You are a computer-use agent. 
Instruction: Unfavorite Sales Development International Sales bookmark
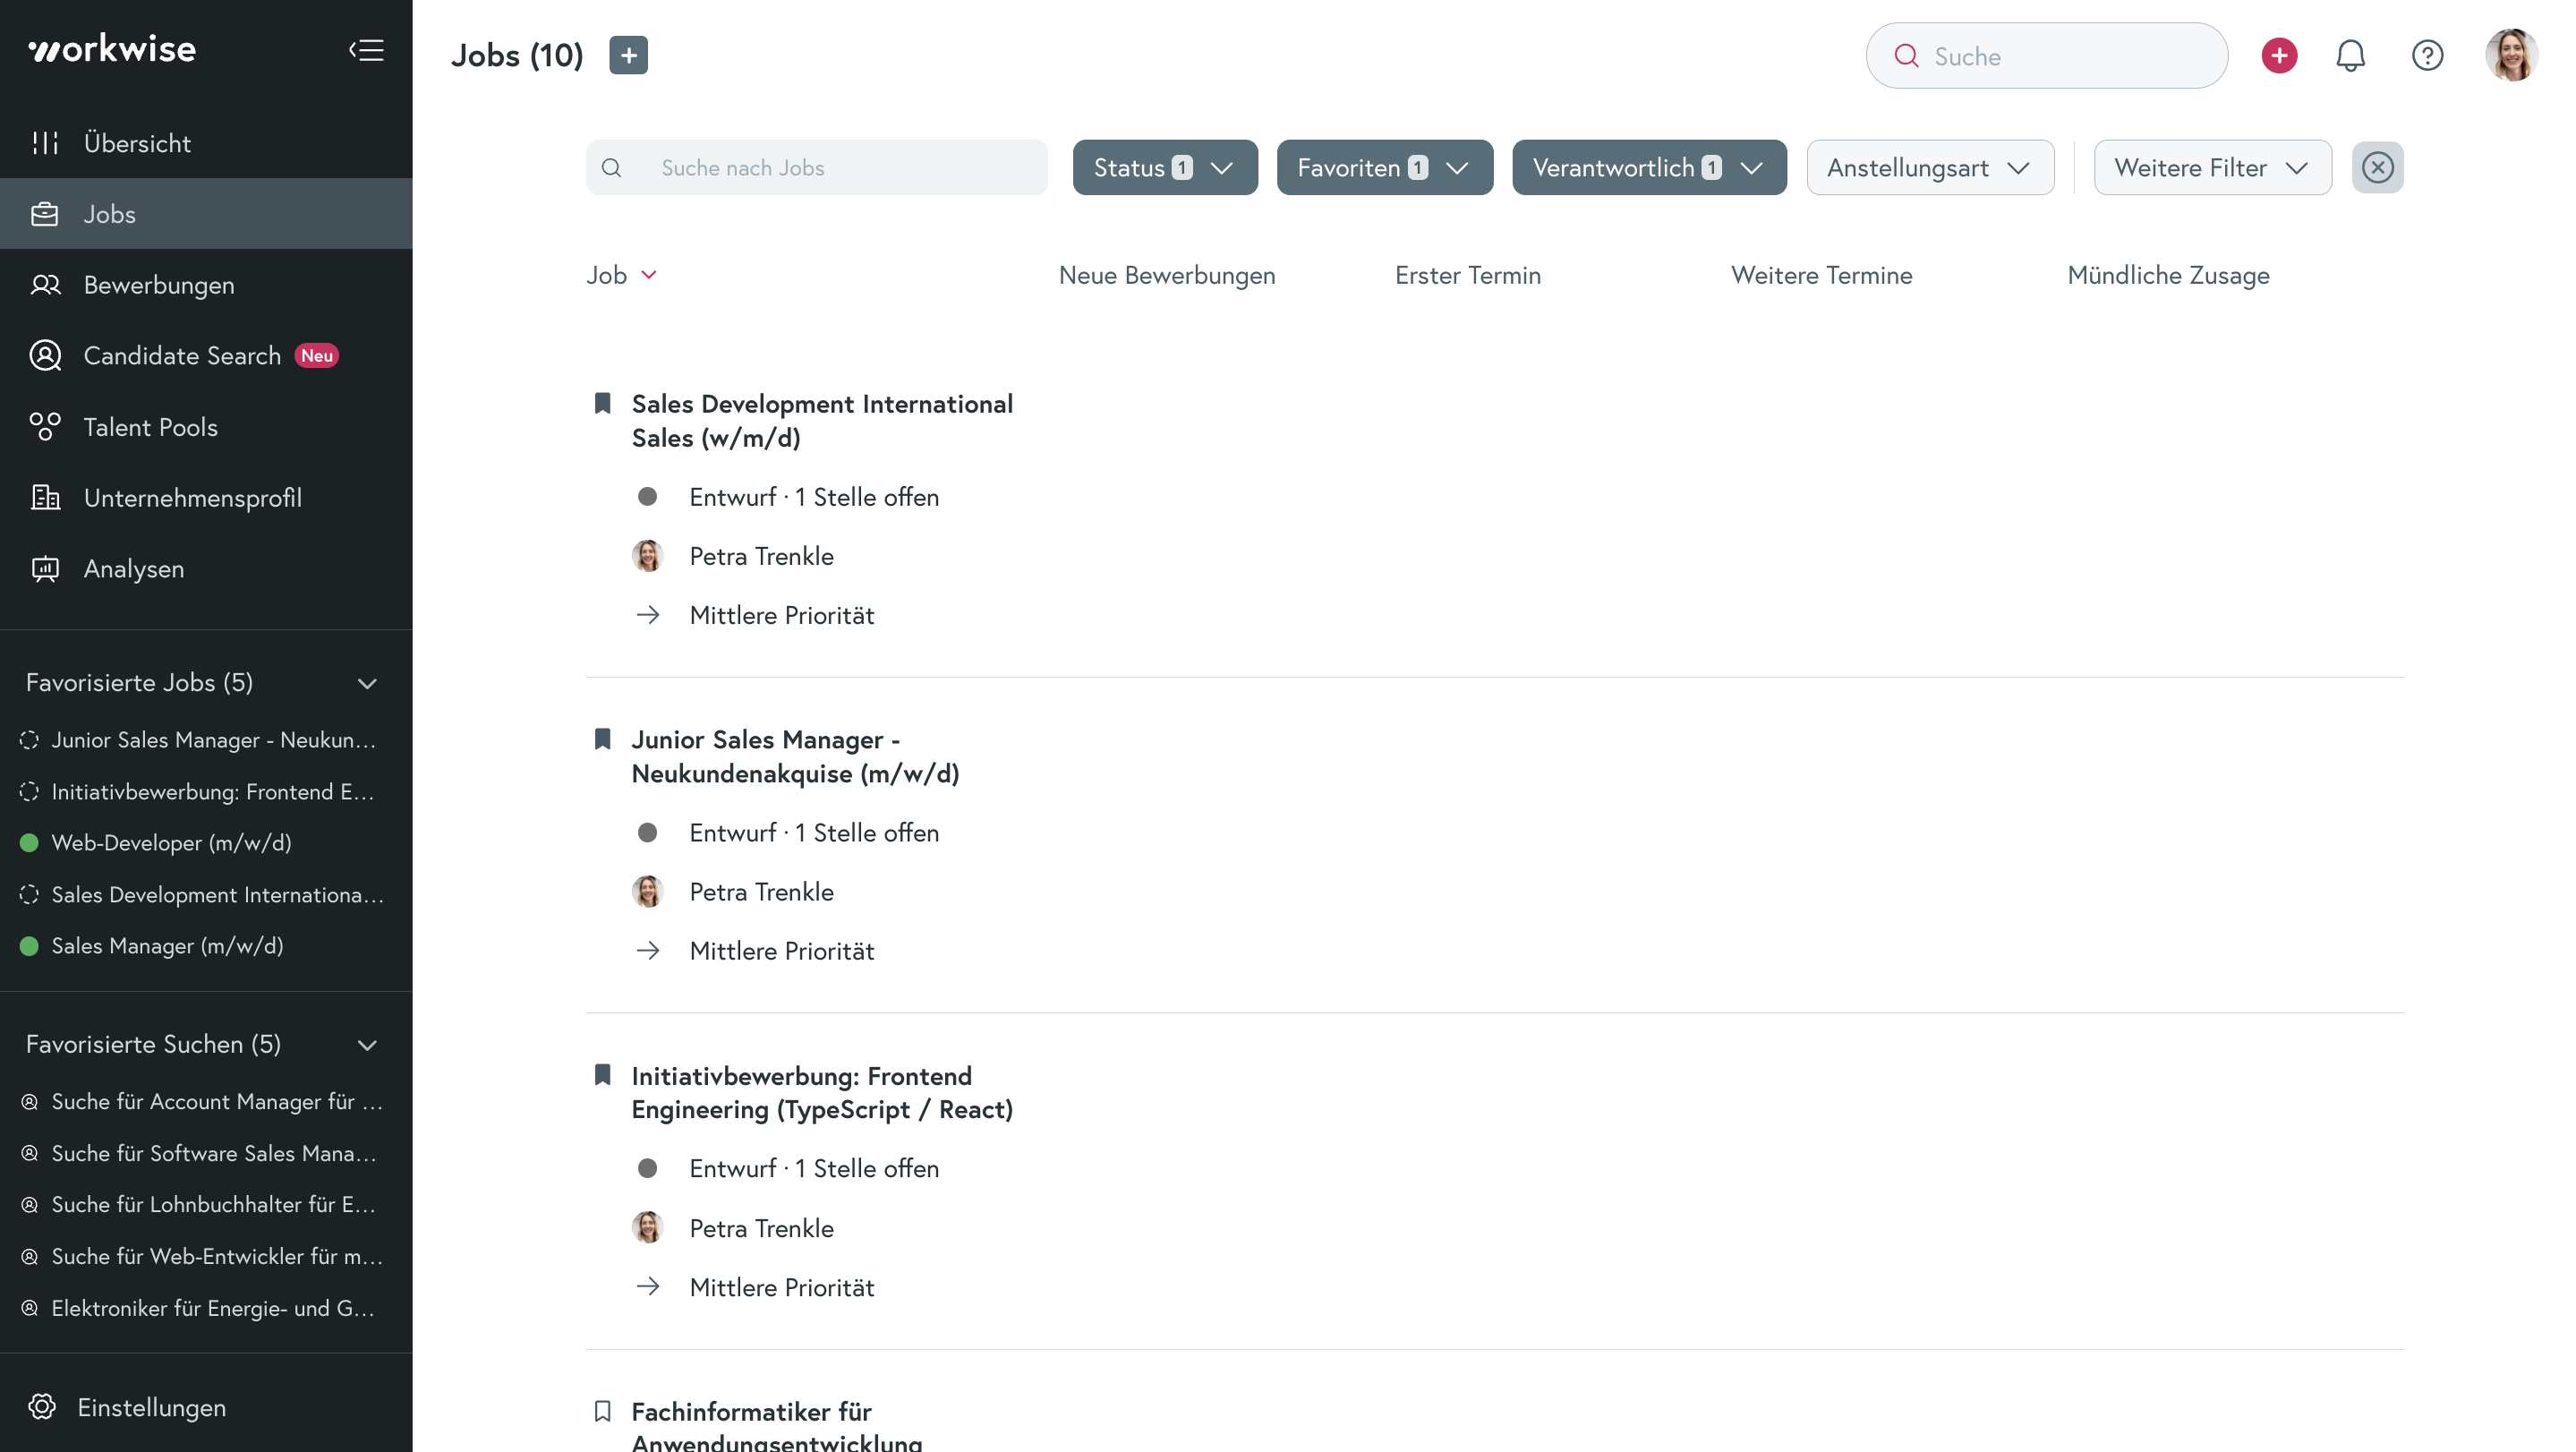click(602, 403)
